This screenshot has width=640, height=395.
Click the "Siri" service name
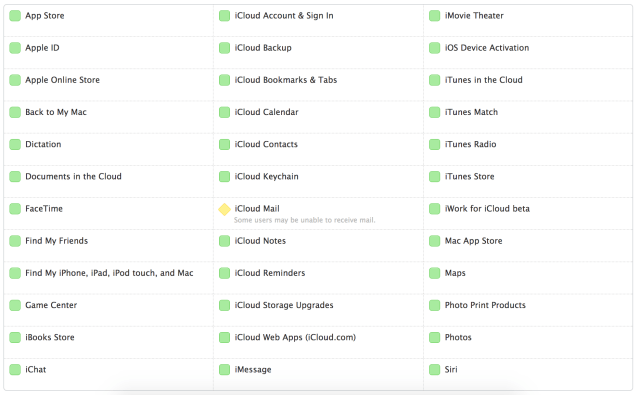tap(451, 370)
